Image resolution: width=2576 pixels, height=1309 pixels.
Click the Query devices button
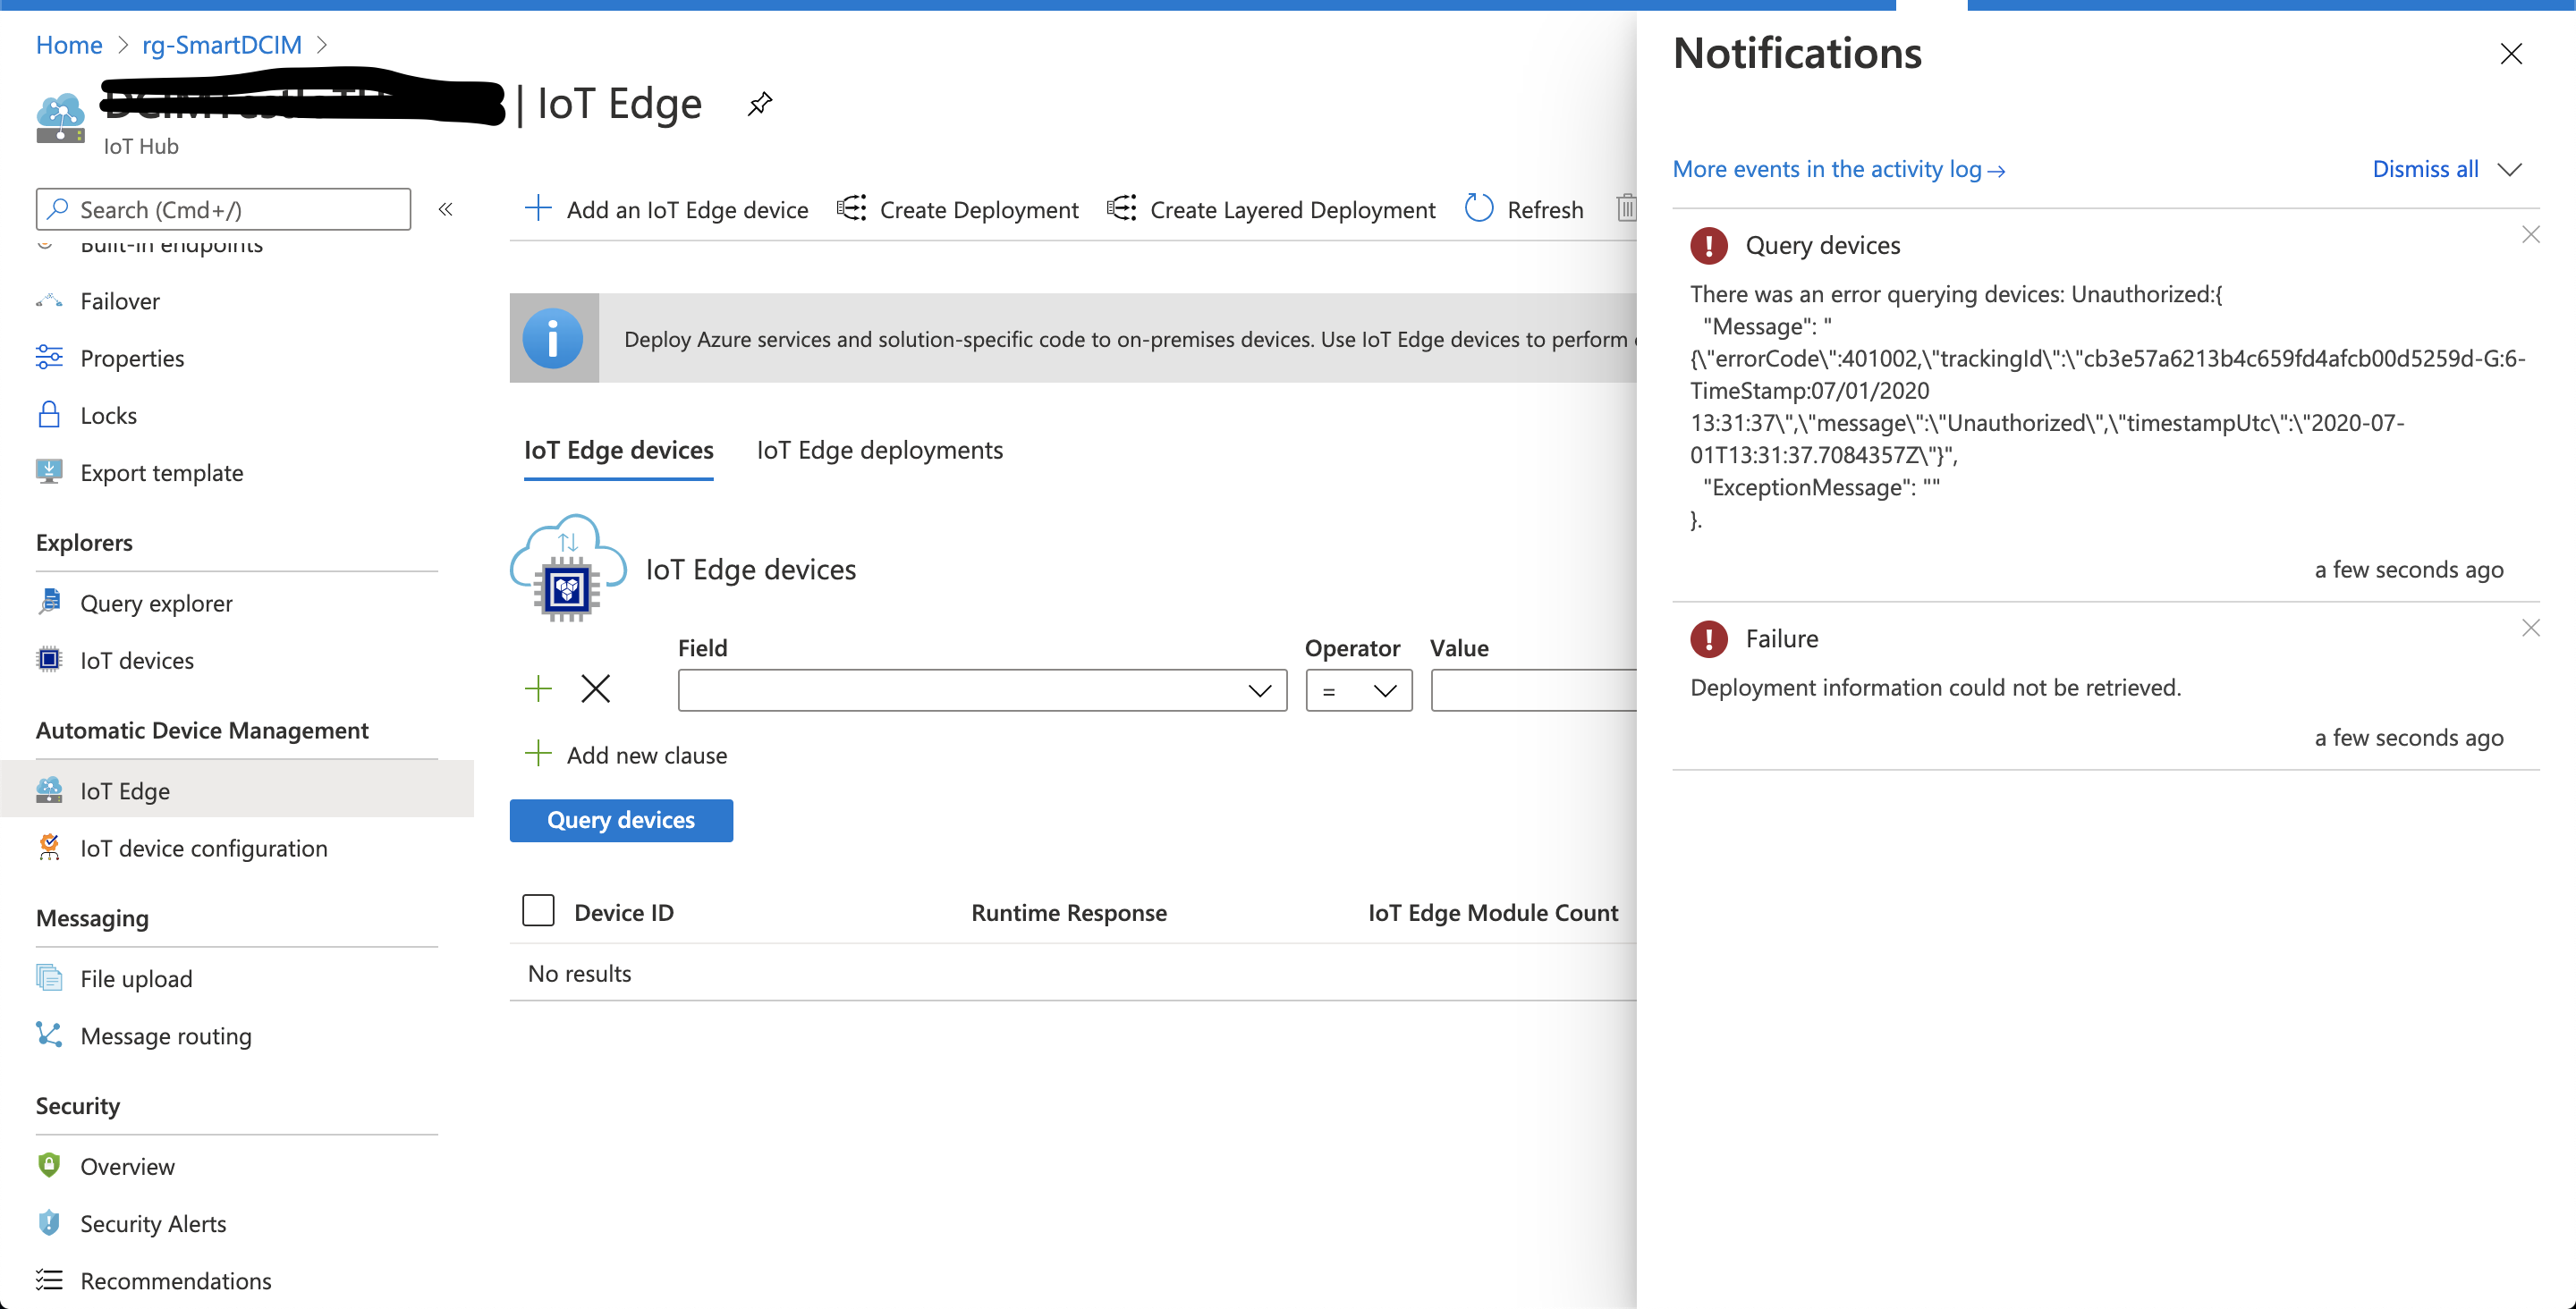621,820
